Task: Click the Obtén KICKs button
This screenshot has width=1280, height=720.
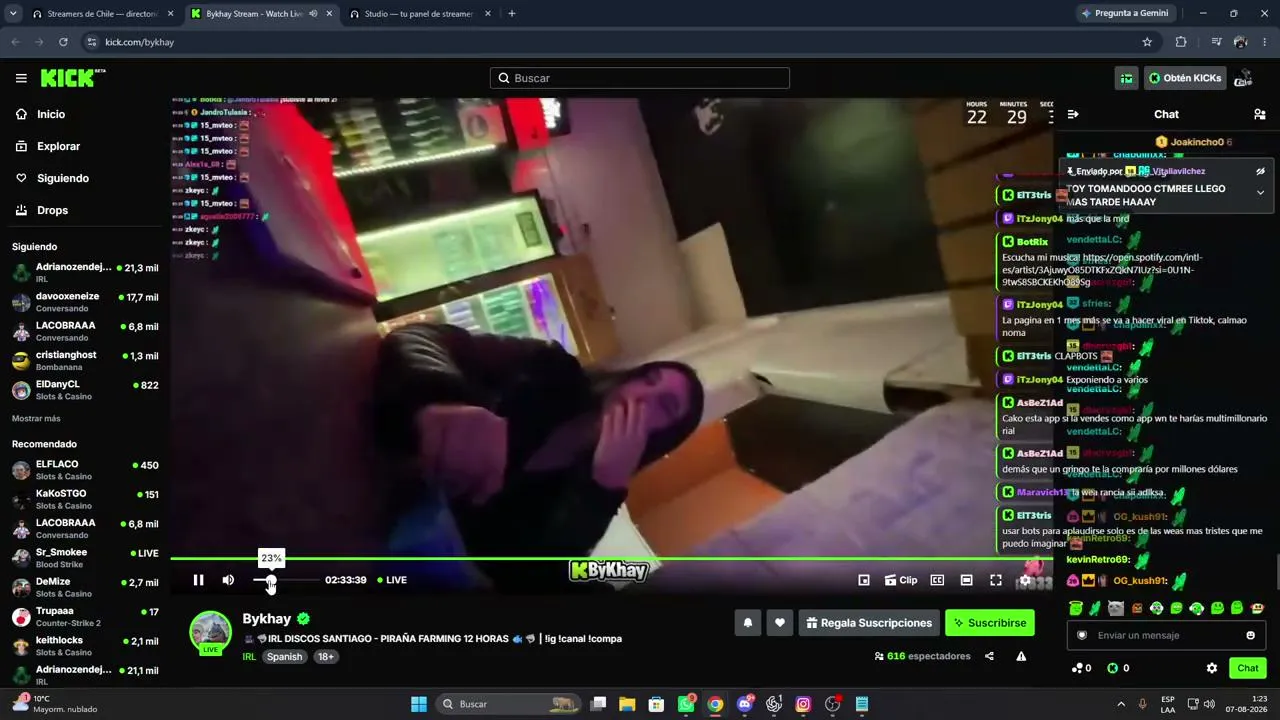Action: [x=1185, y=78]
